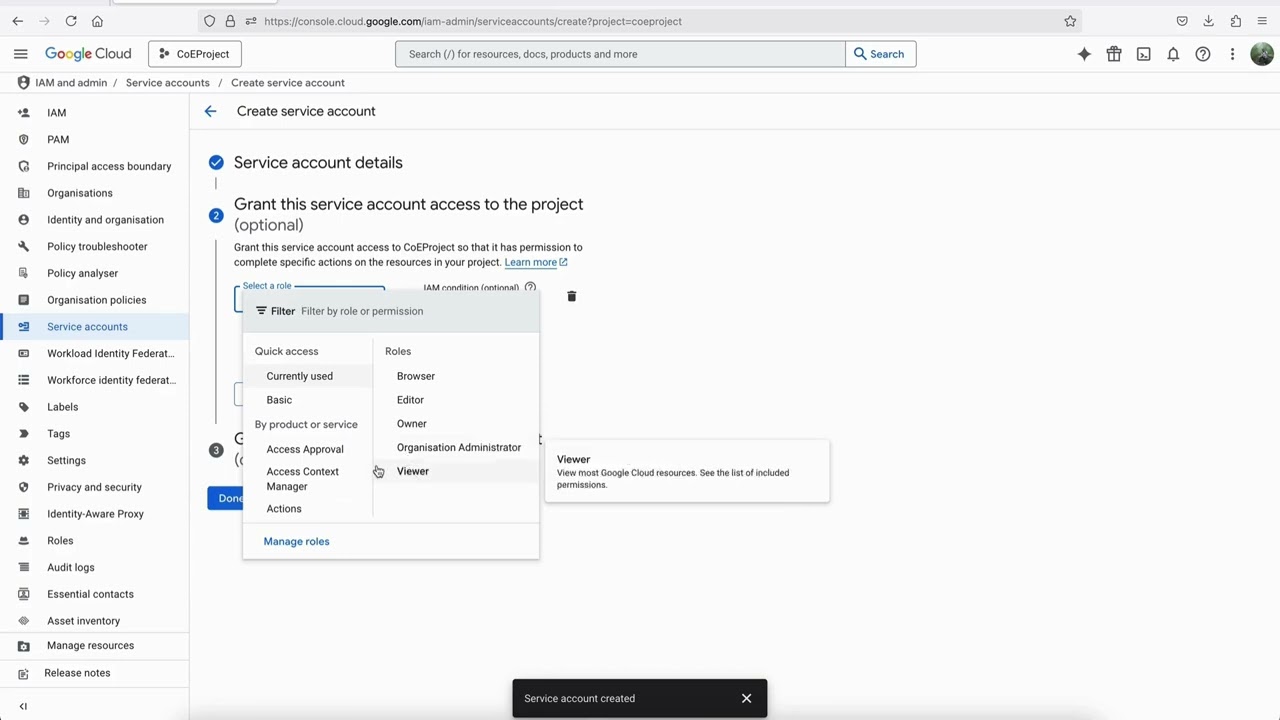The width and height of the screenshot is (1280, 720).
Task: Click IAM and admin breadcrumb
Action: tap(71, 83)
